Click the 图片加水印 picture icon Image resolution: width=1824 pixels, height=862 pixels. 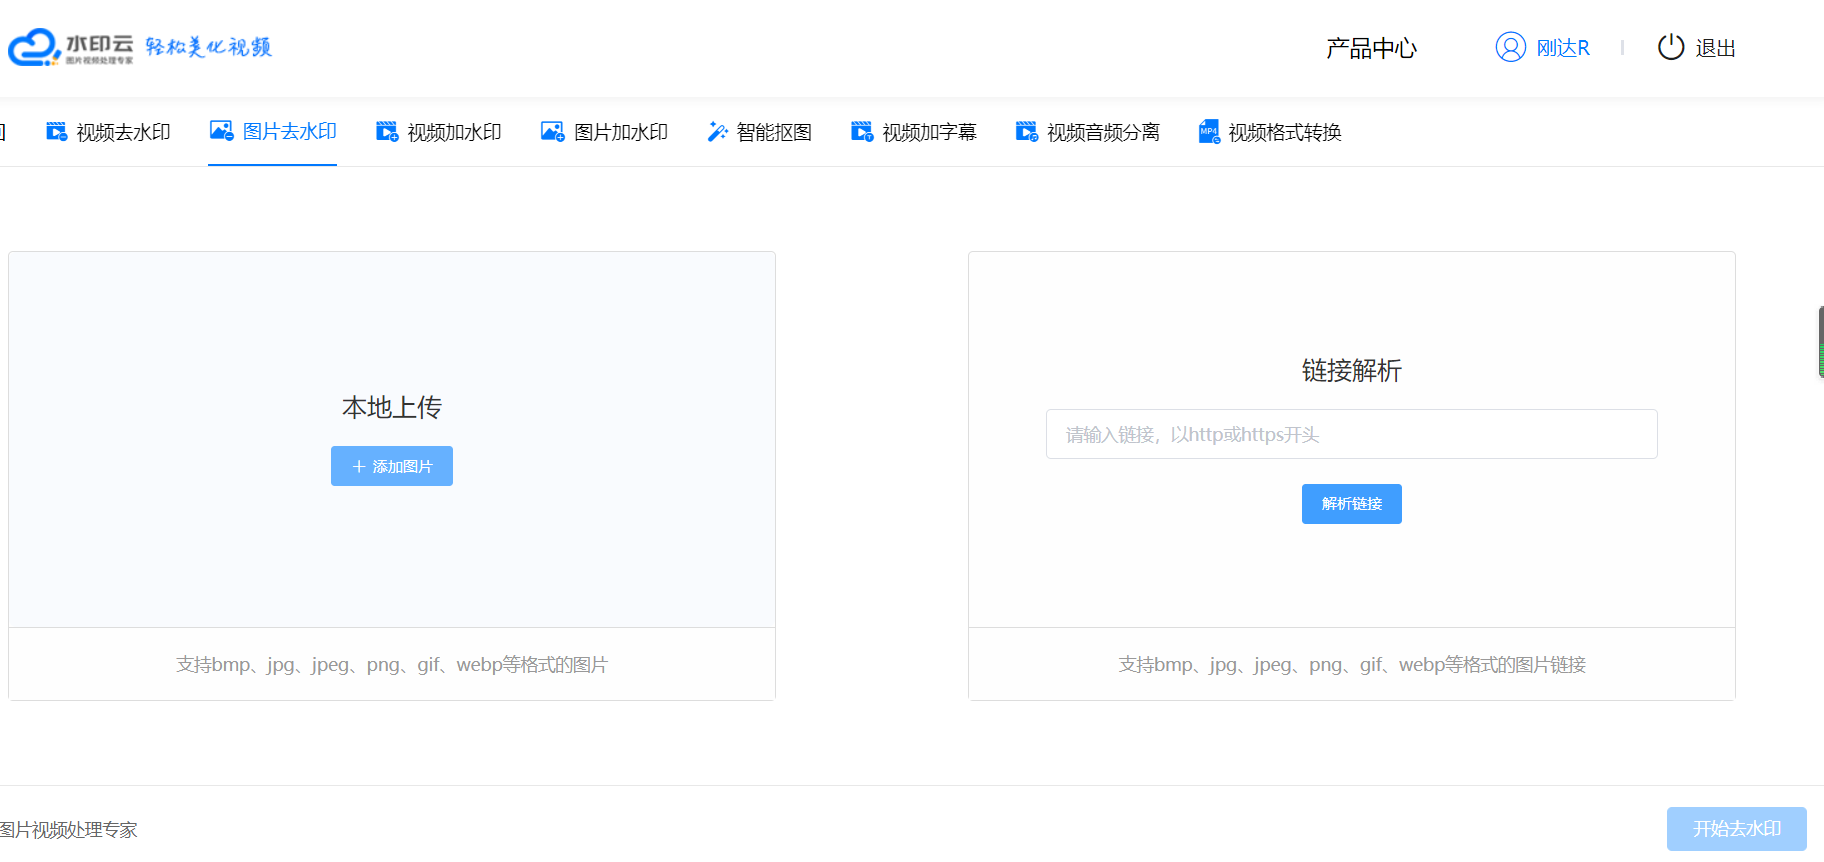552,131
